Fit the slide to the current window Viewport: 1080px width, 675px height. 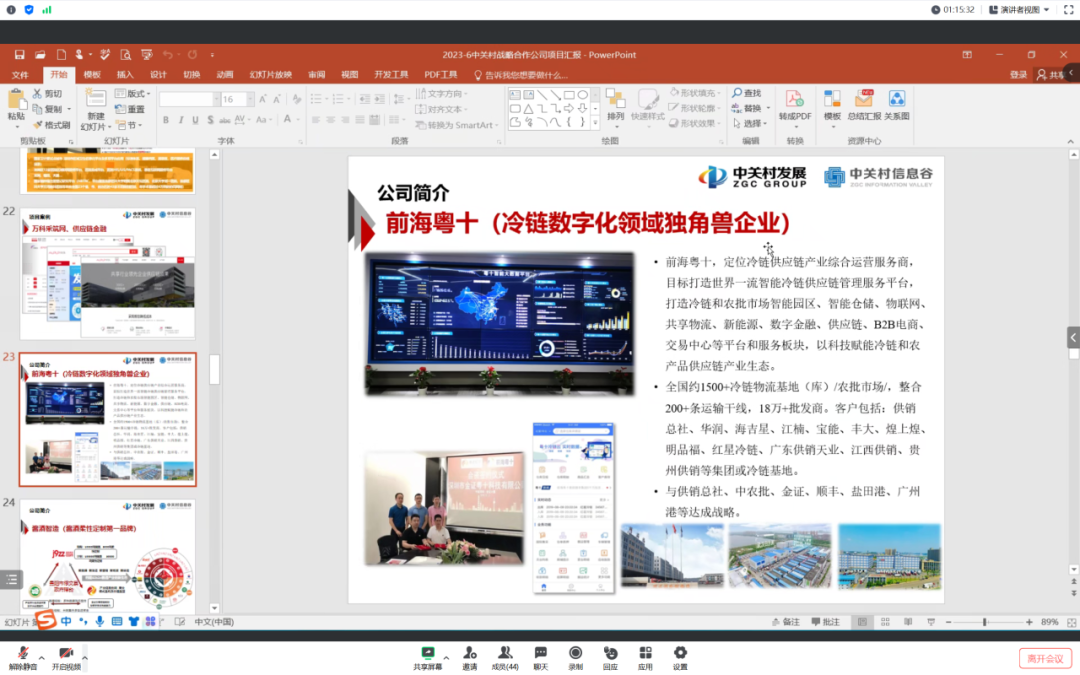1072,622
